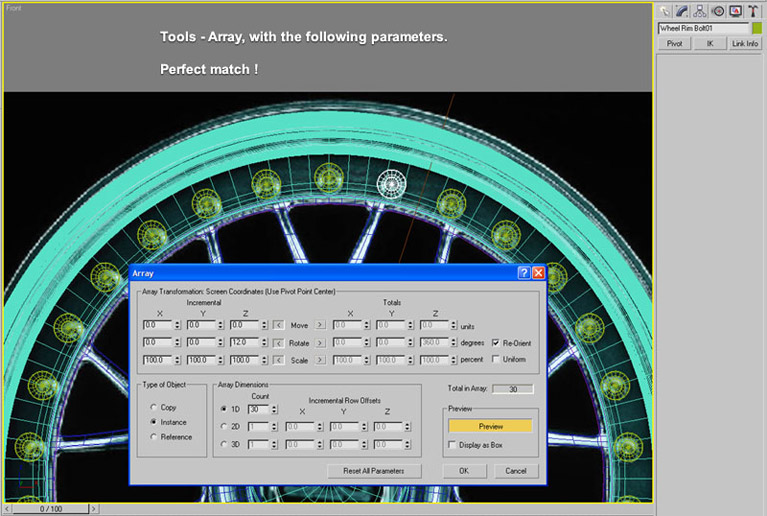Select the Copy object type
Image resolution: width=767 pixels, height=516 pixels.
152,407
